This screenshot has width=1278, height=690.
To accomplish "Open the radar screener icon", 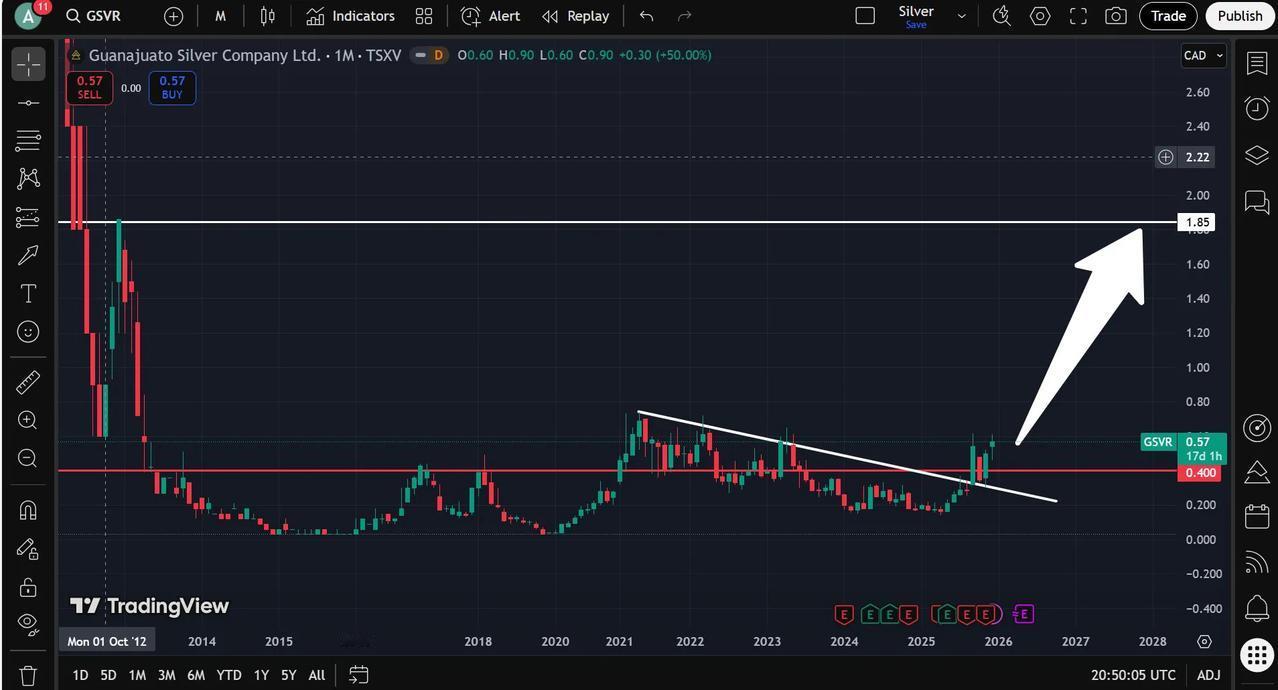I will point(1257,428).
